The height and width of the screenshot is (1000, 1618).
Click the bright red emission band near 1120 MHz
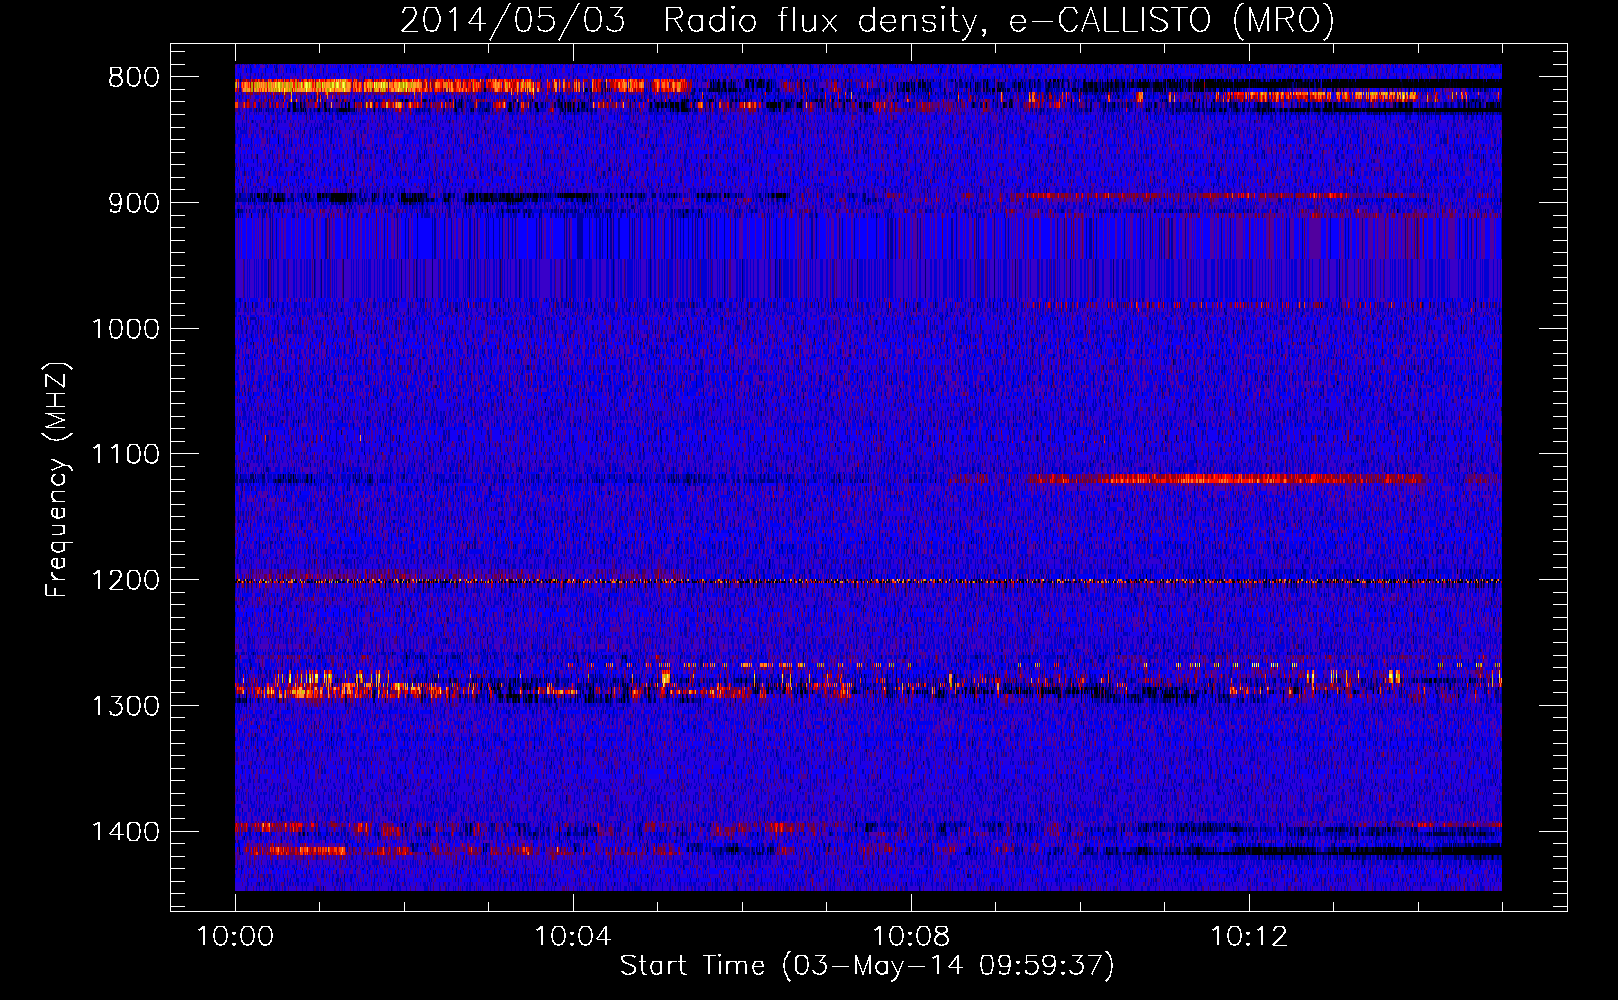(x=1225, y=479)
